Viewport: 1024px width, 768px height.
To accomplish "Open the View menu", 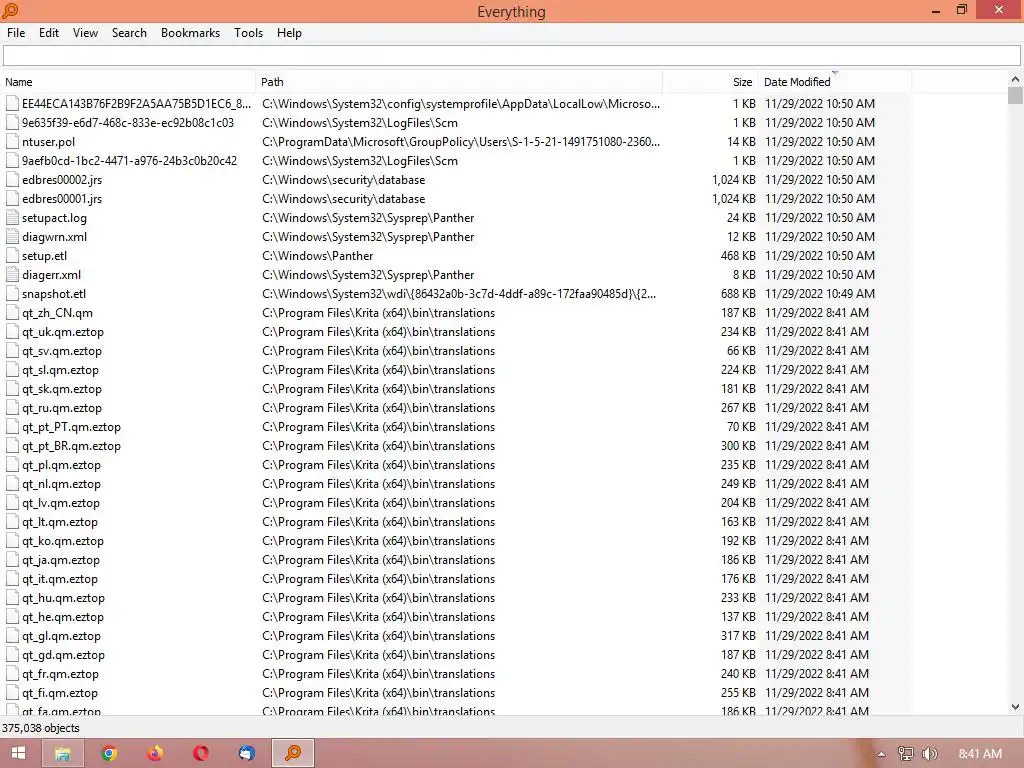I will (85, 33).
